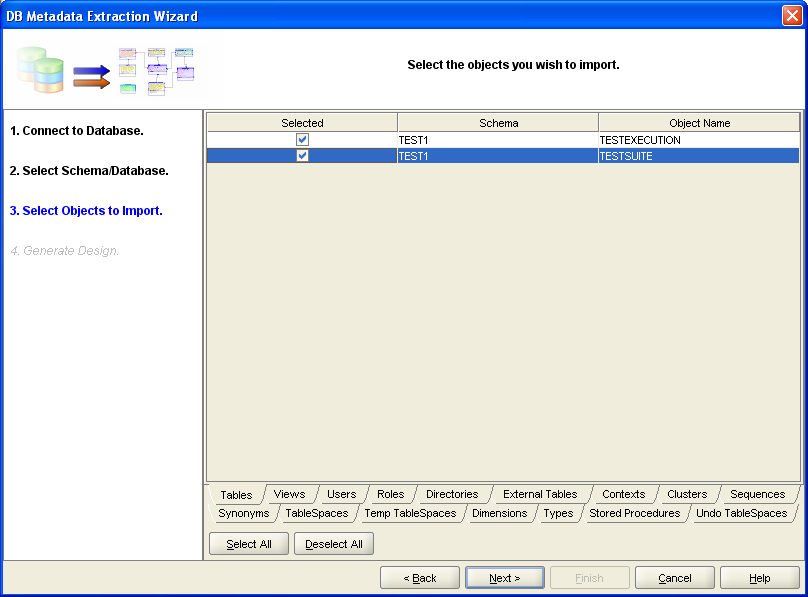This screenshot has width=808, height=597.
Task: Switch to the TableSpaces tab
Action: [x=317, y=514]
